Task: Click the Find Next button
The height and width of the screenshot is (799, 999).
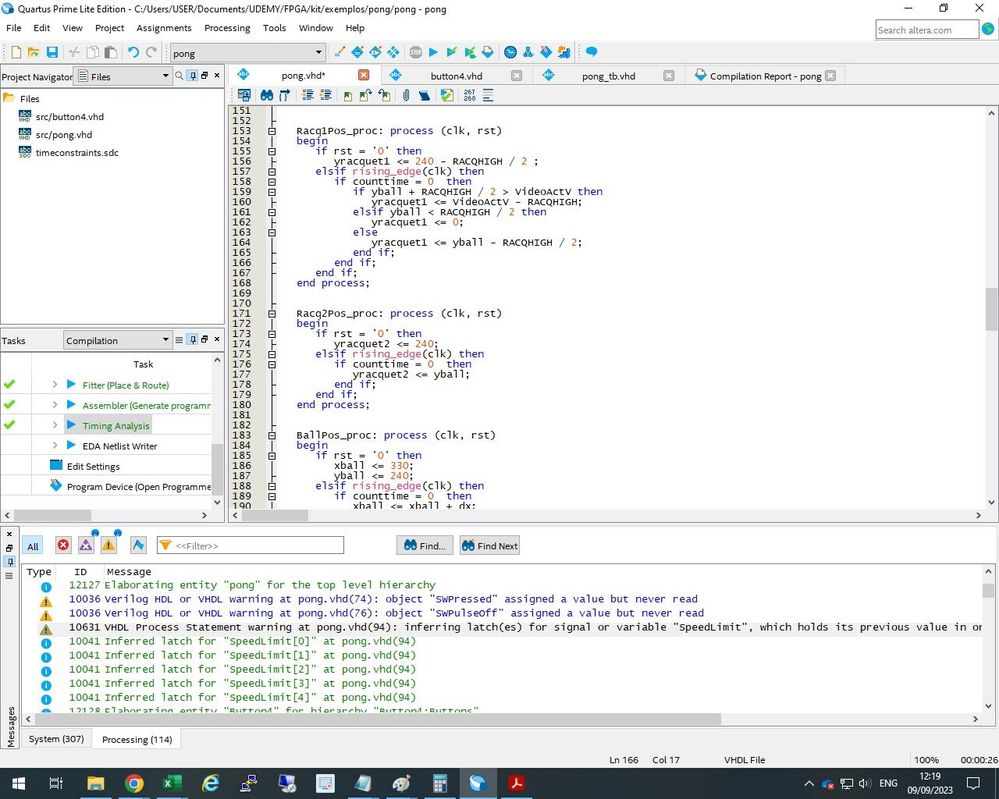Action: 490,546
